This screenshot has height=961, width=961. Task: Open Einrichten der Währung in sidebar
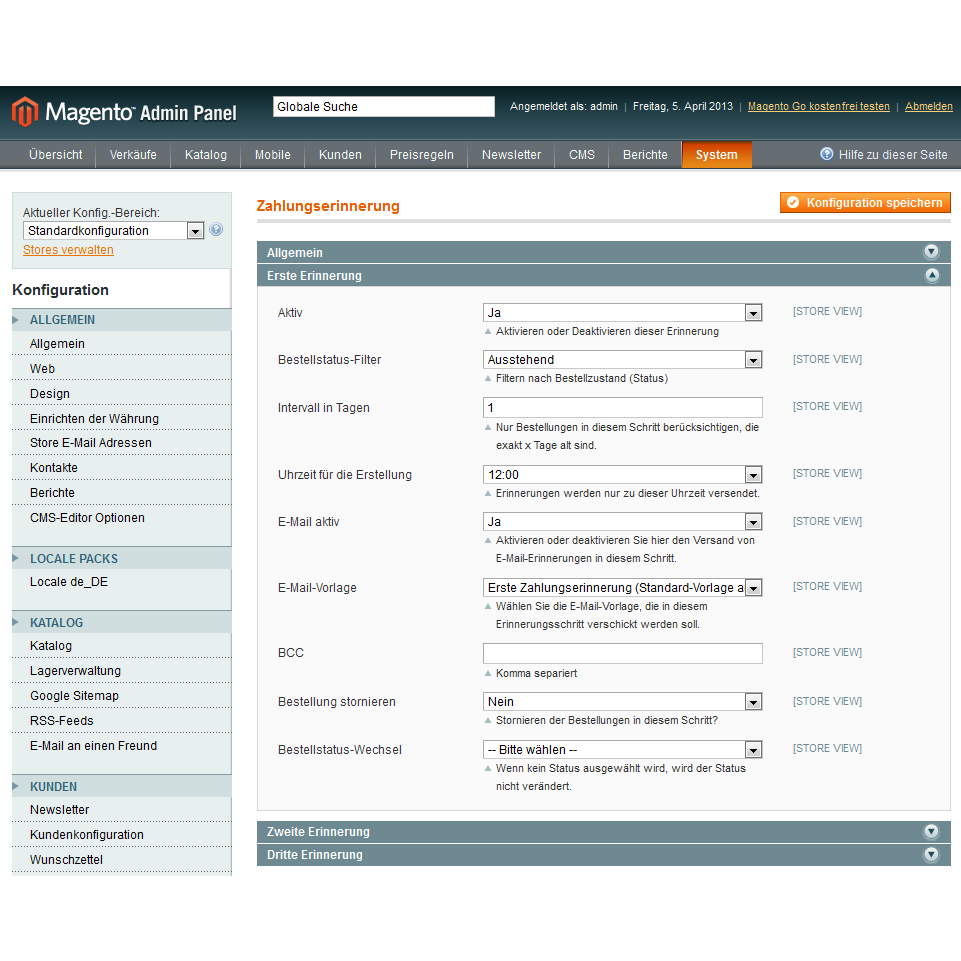121,419
